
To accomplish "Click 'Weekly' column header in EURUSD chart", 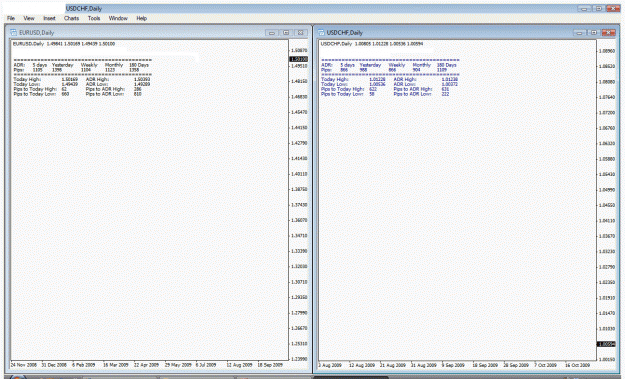I will coord(89,65).
